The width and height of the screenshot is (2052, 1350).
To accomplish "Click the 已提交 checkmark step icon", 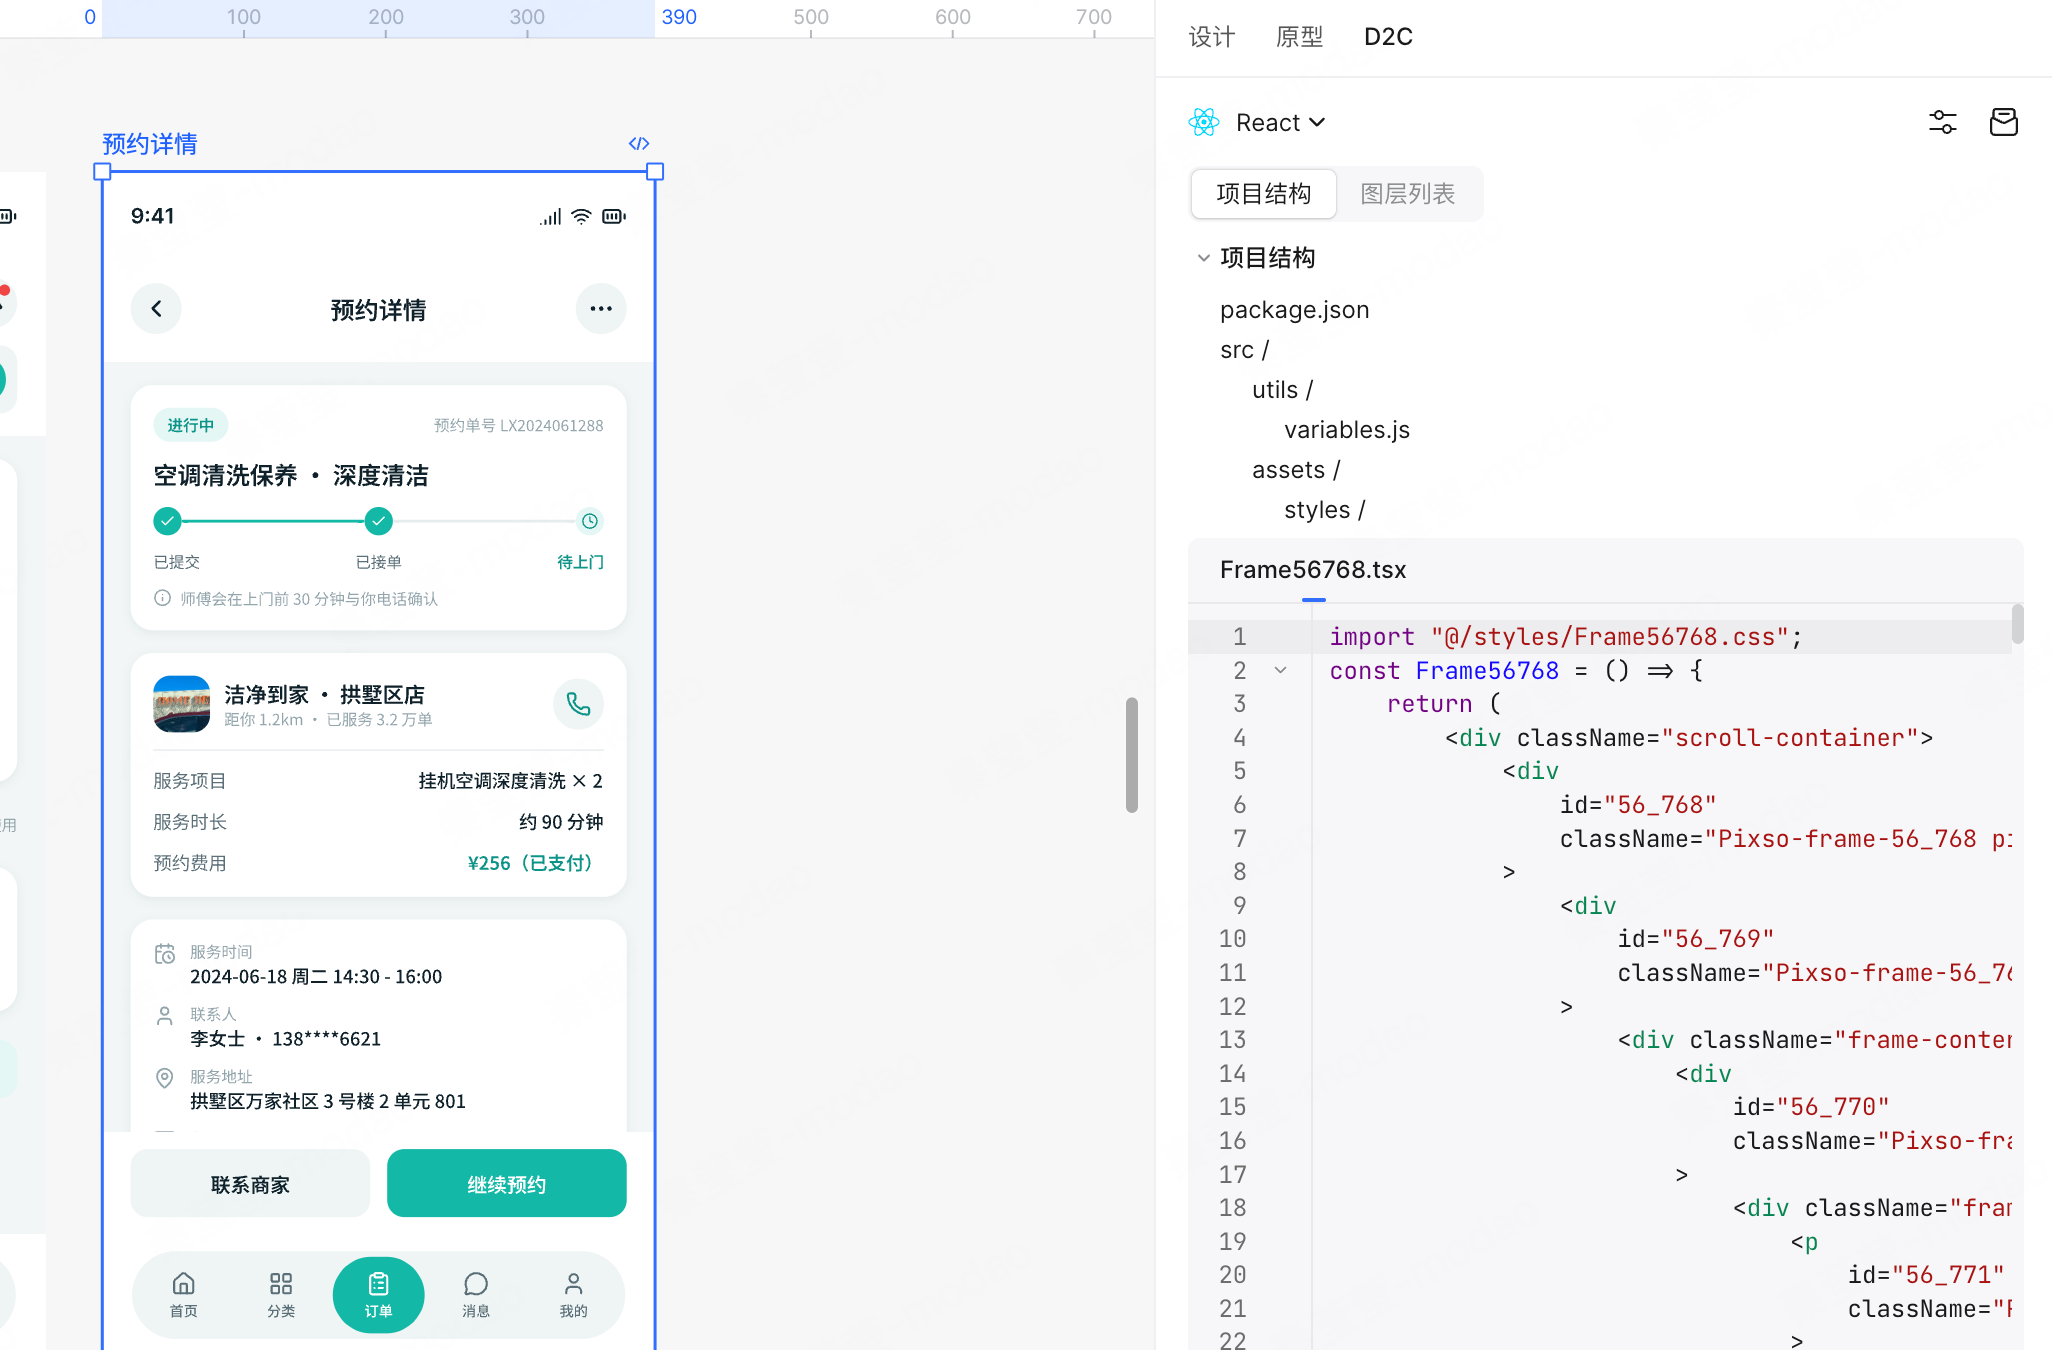I will tap(167, 521).
